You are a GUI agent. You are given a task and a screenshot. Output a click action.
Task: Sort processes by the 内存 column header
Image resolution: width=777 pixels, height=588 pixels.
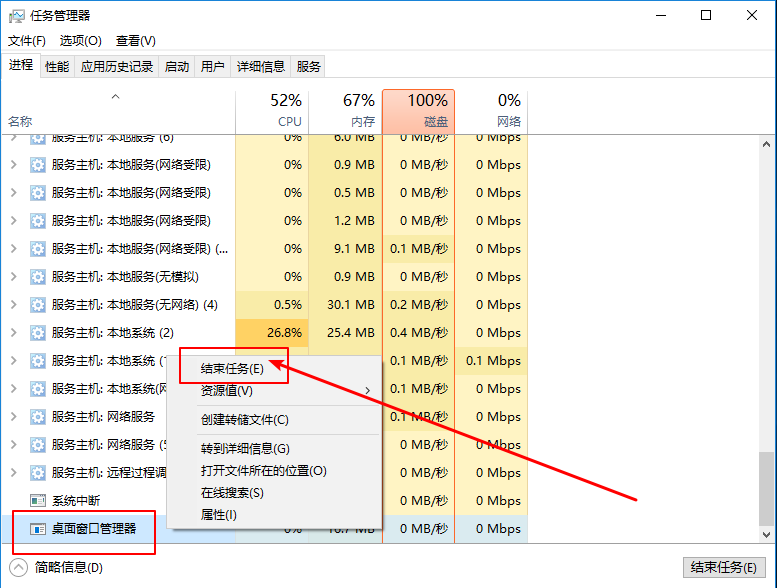[345, 110]
